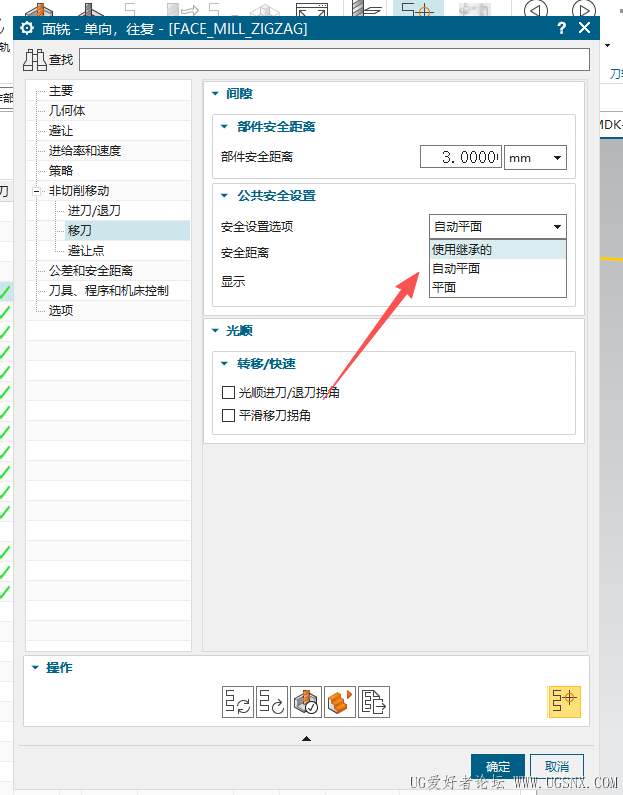
Task: Open the 避让点 sub-page
Action: 86,250
